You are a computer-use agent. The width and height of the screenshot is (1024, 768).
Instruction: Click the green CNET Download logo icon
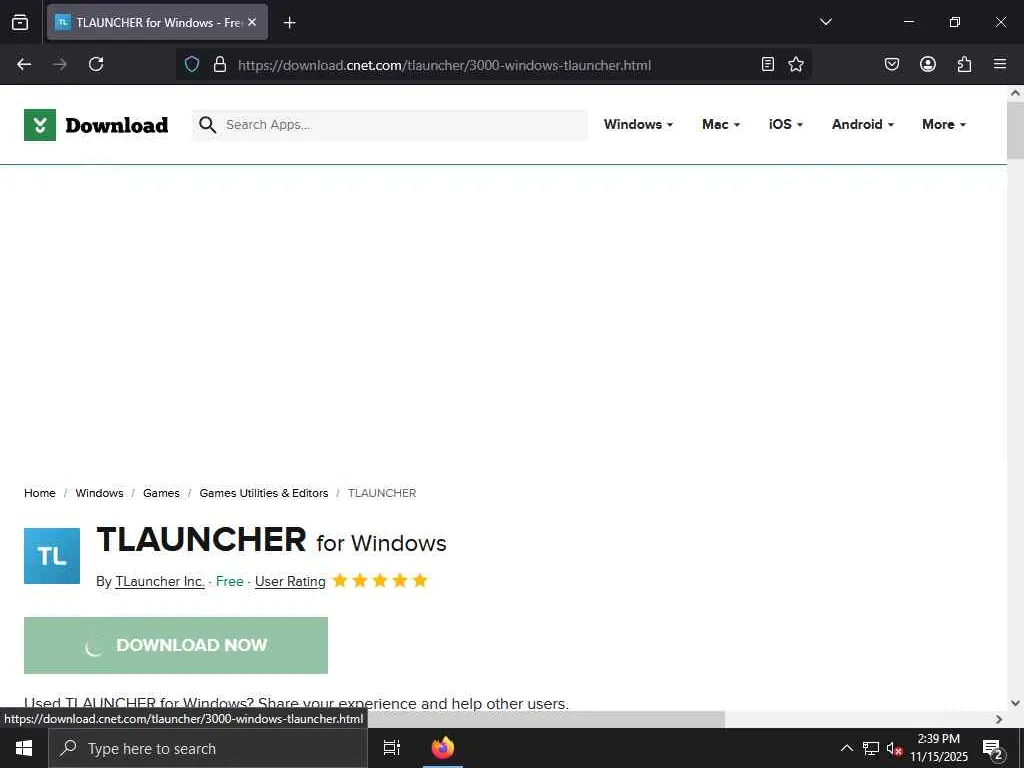tap(40, 125)
